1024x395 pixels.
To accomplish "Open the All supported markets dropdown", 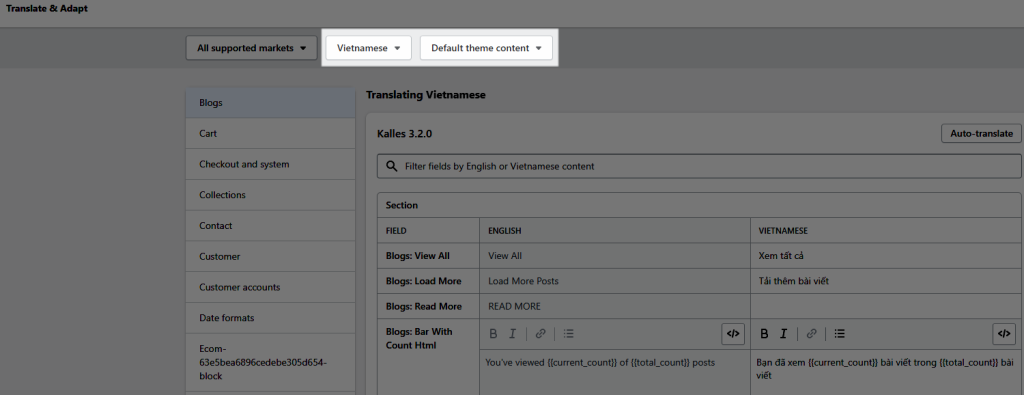I will pyautogui.click(x=251, y=48).
